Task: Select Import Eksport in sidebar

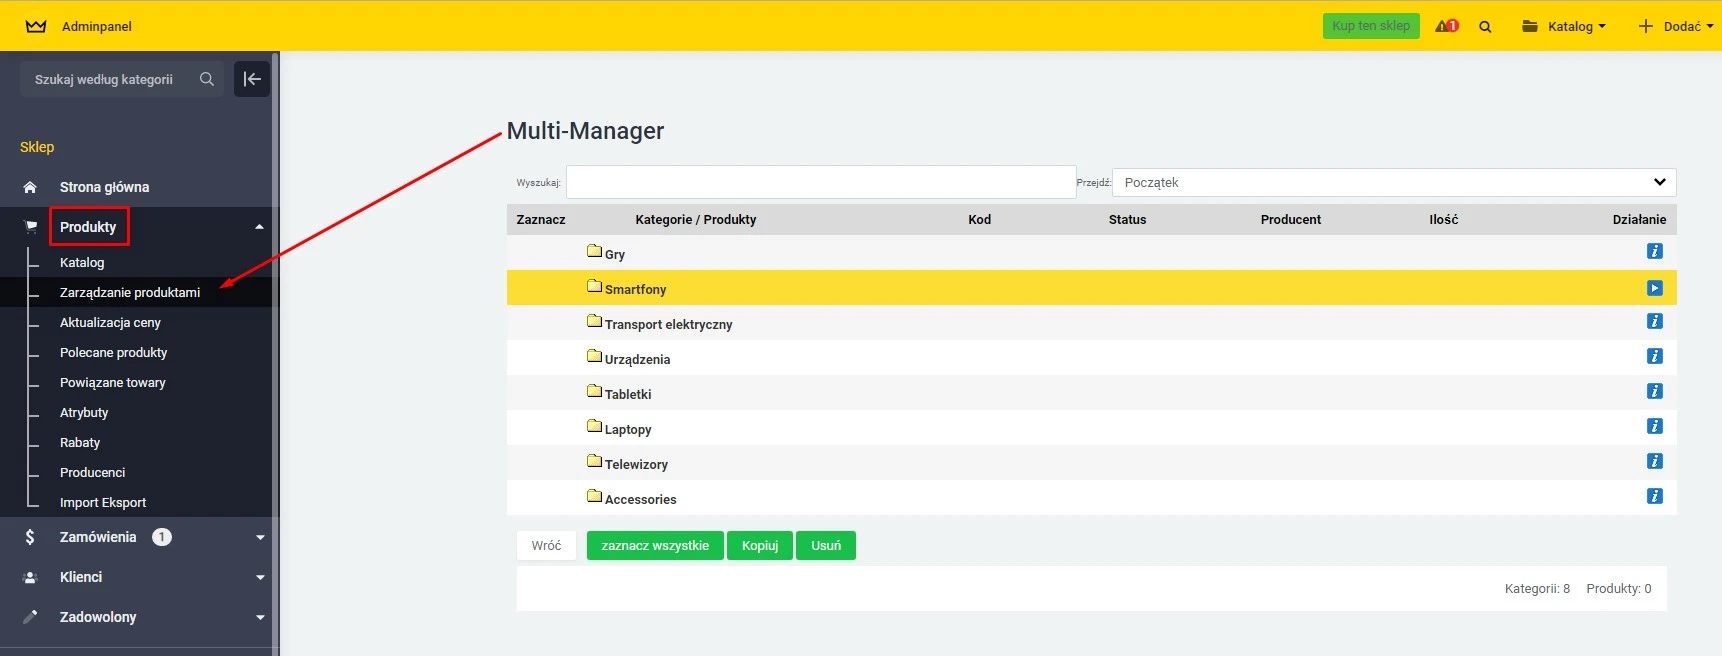Action: pos(103,502)
